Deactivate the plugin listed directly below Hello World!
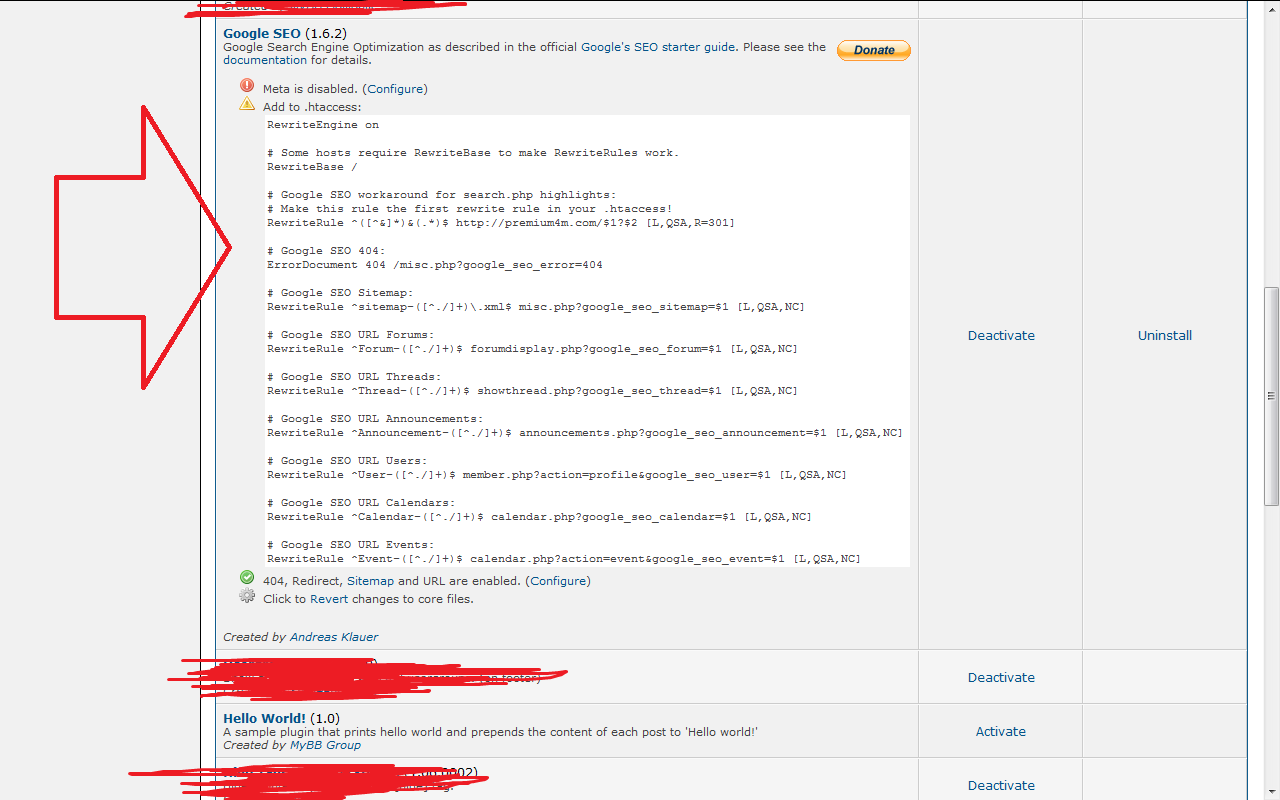 pos(1001,786)
